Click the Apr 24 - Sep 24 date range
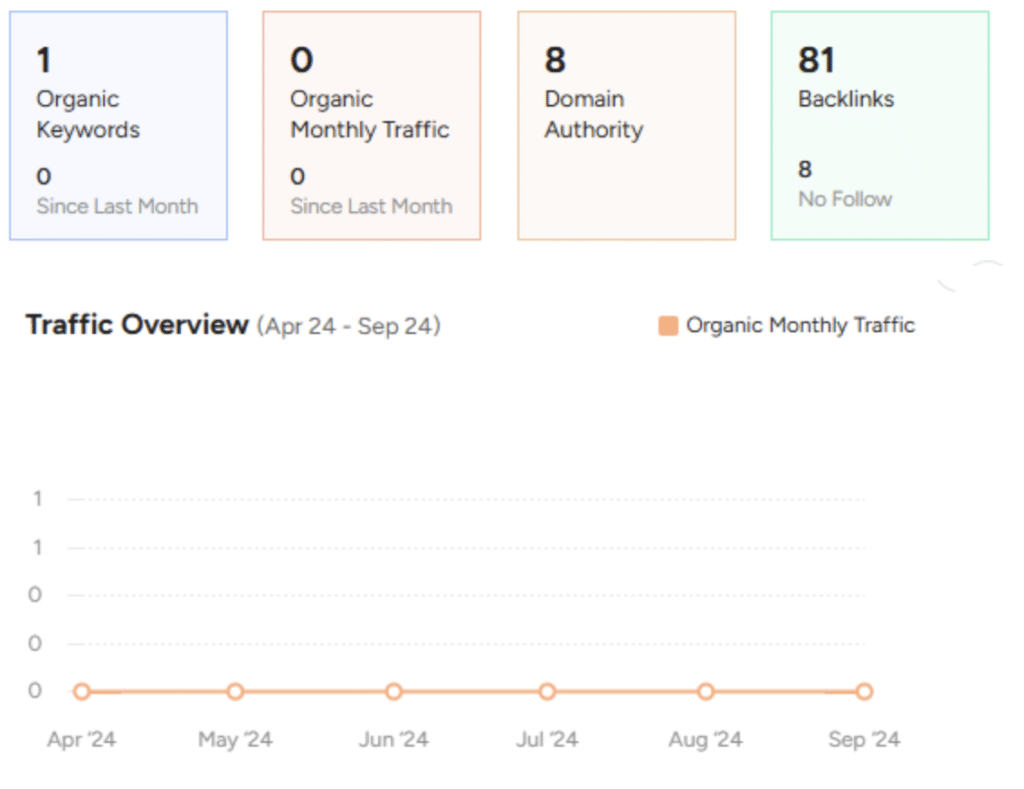Screen dimensions: 1024x789 coord(348,326)
